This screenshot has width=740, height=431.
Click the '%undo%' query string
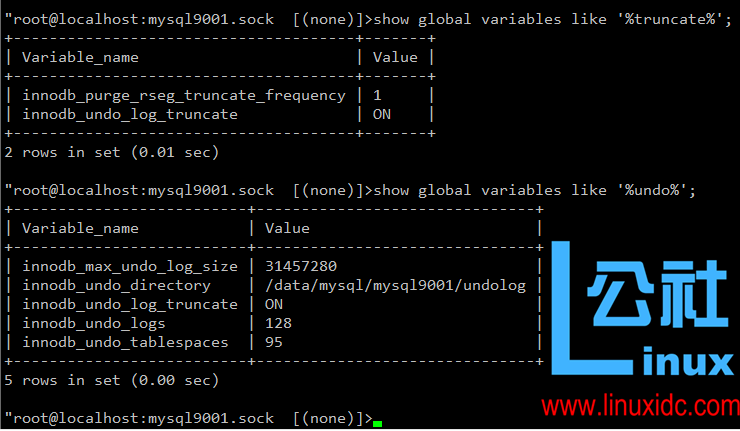tap(652, 190)
